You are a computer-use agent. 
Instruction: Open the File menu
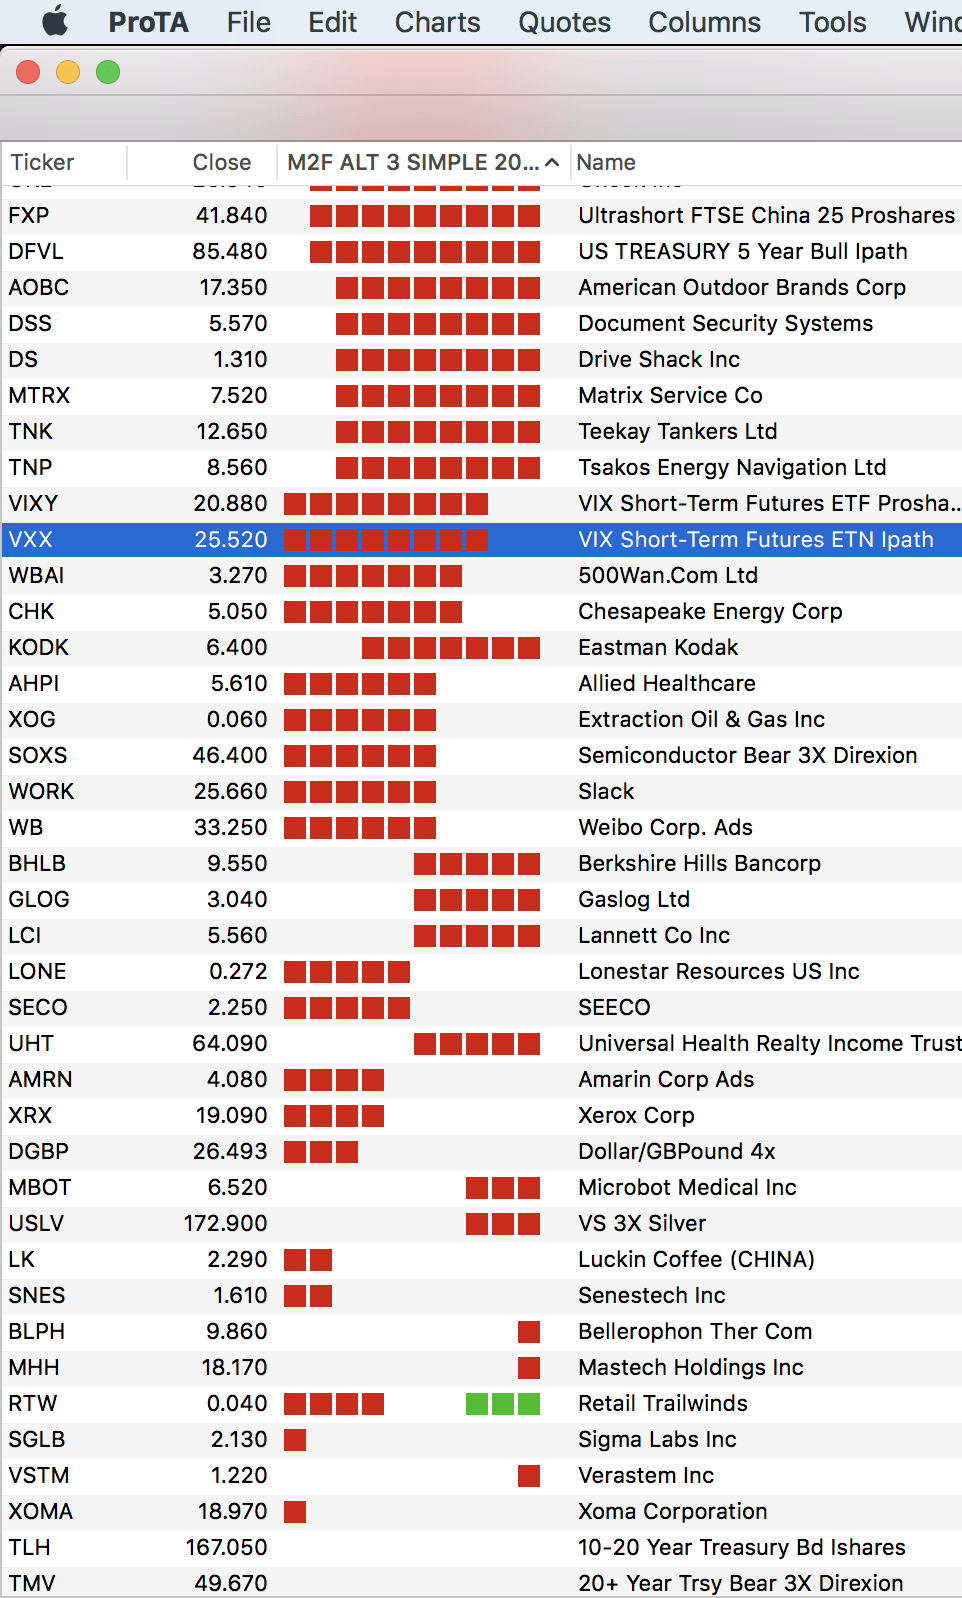[x=248, y=22]
